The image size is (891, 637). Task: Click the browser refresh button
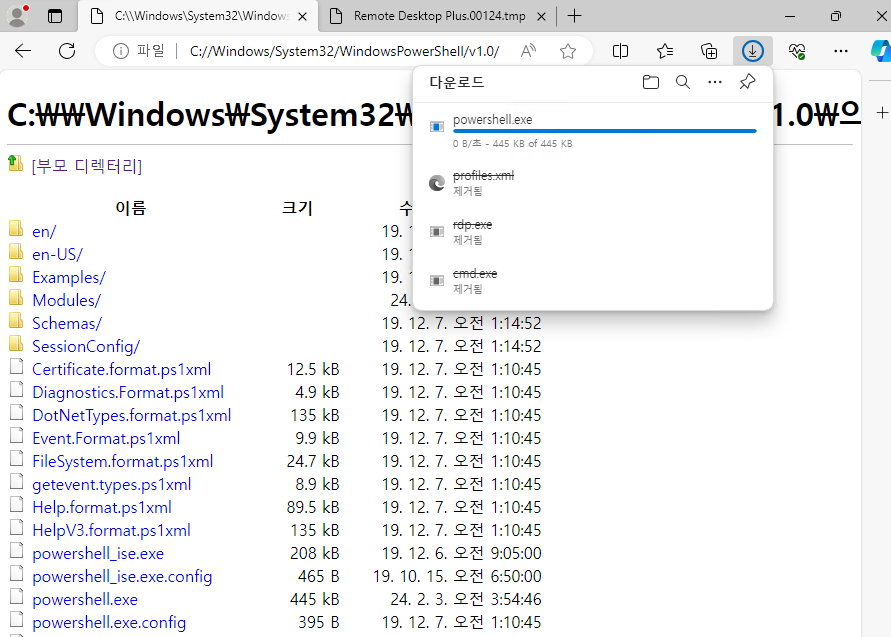click(x=67, y=51)
